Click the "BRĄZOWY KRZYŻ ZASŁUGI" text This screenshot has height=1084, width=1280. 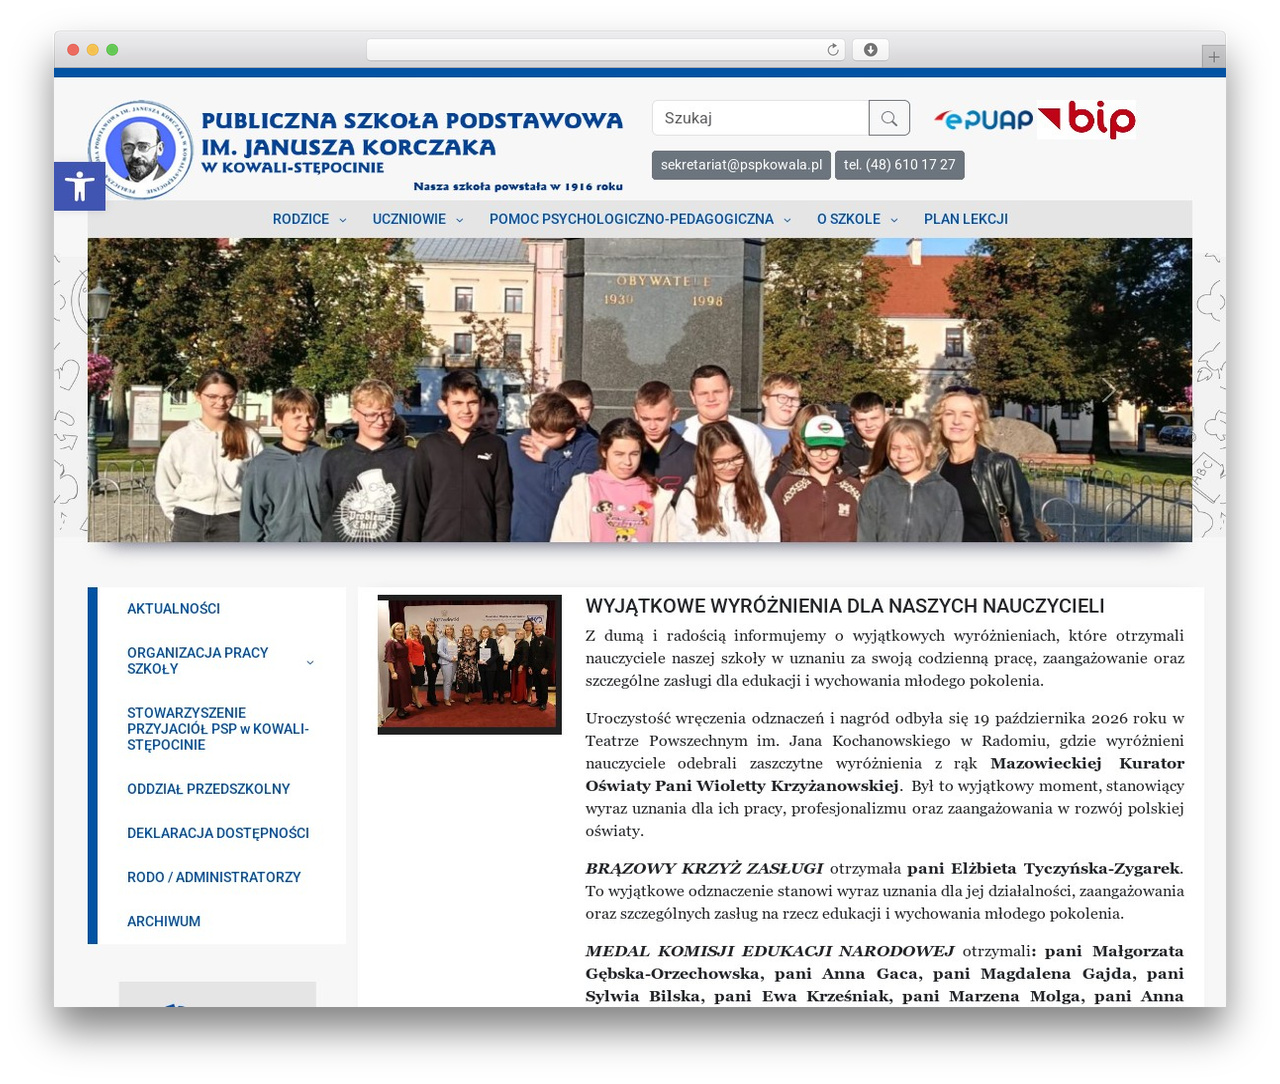(704, 868)
